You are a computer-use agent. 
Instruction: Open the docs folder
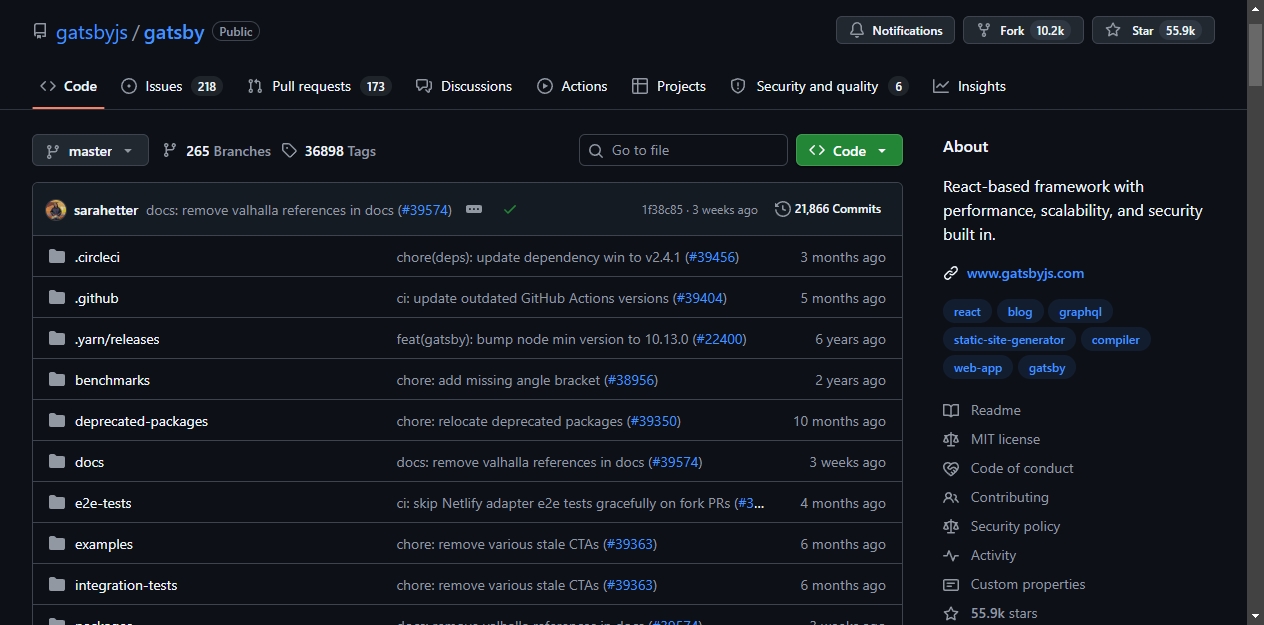[x=89, y=462]
